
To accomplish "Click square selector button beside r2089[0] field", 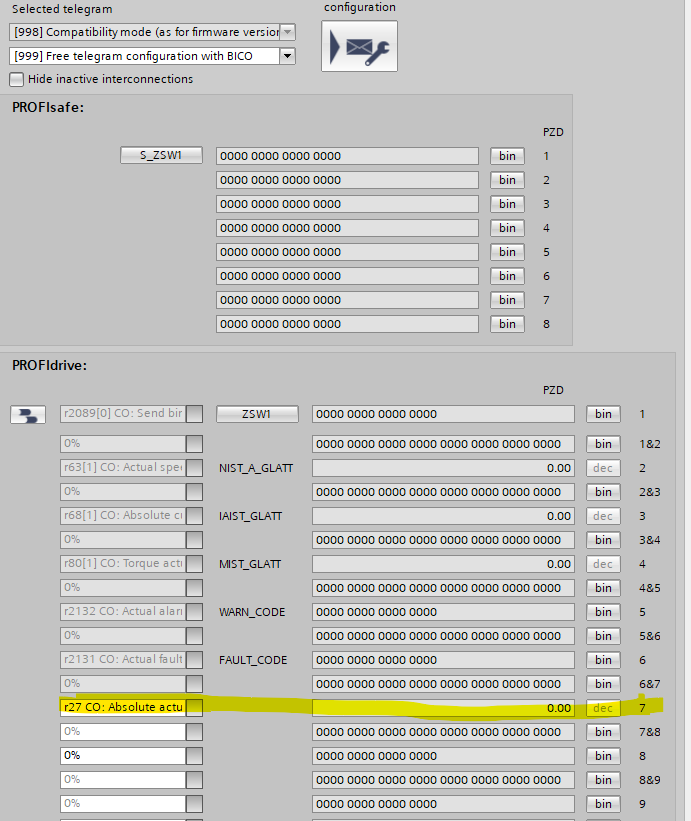I will 195,414.
